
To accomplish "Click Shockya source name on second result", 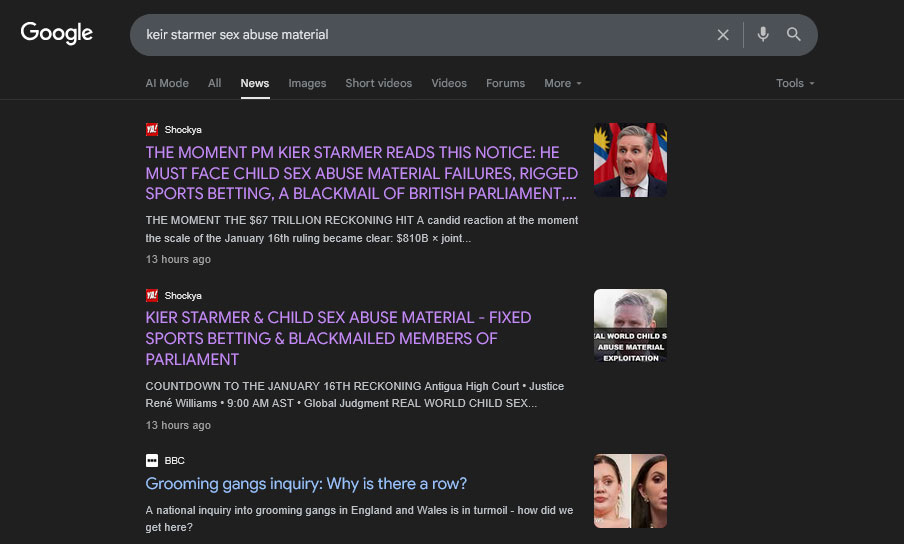I will (183, 296).
